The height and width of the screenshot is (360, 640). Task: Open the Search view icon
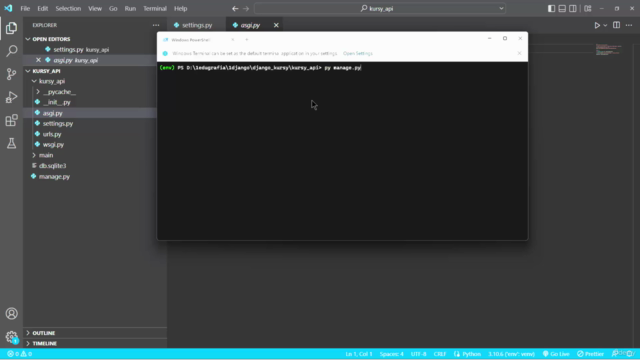[11, 51]
